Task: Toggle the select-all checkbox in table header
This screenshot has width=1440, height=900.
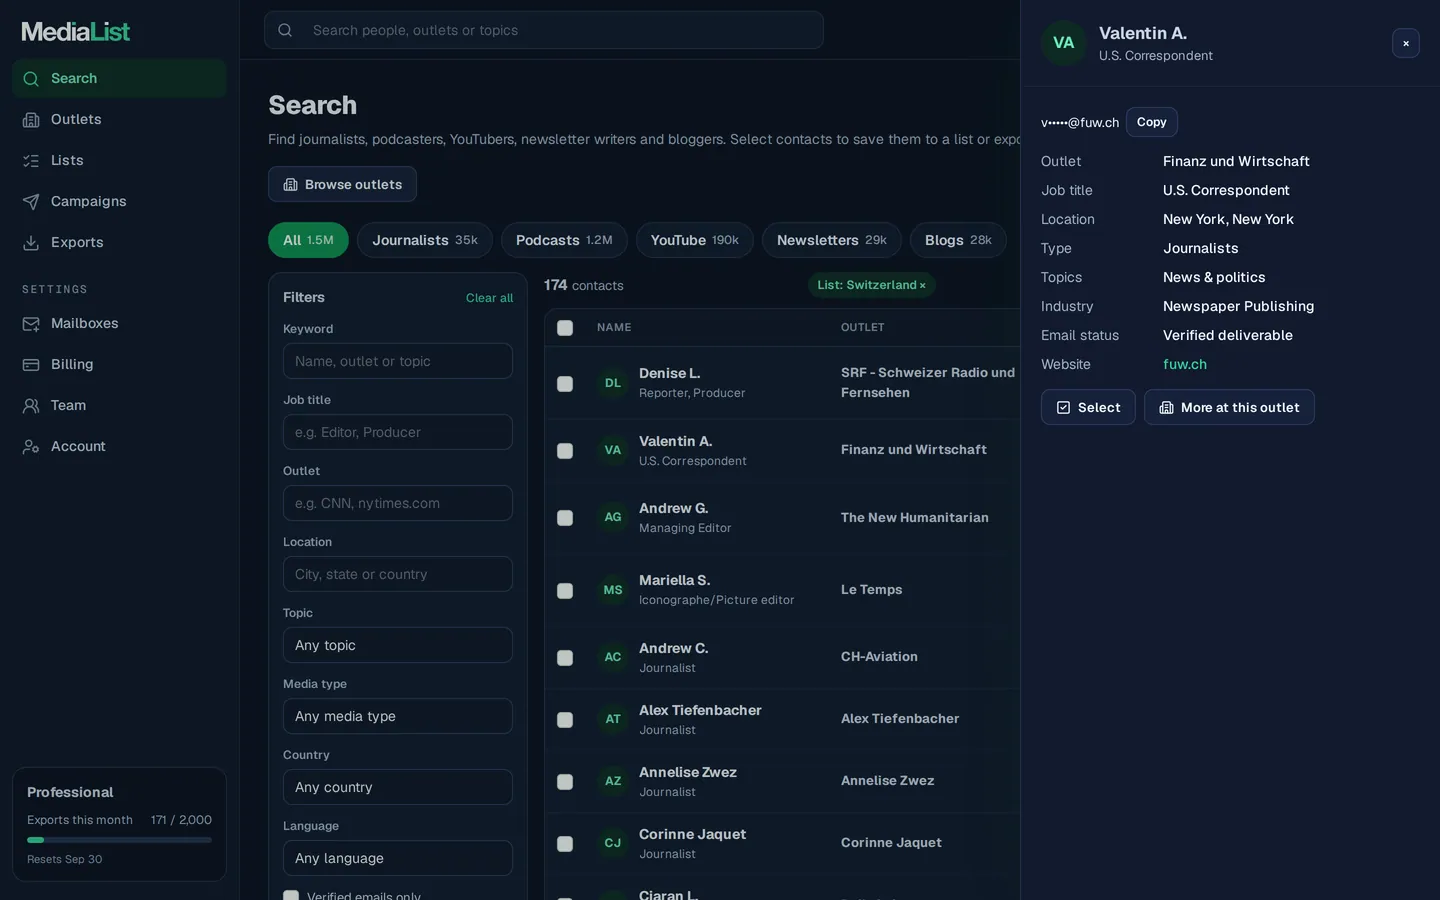Action: (565, 328)
